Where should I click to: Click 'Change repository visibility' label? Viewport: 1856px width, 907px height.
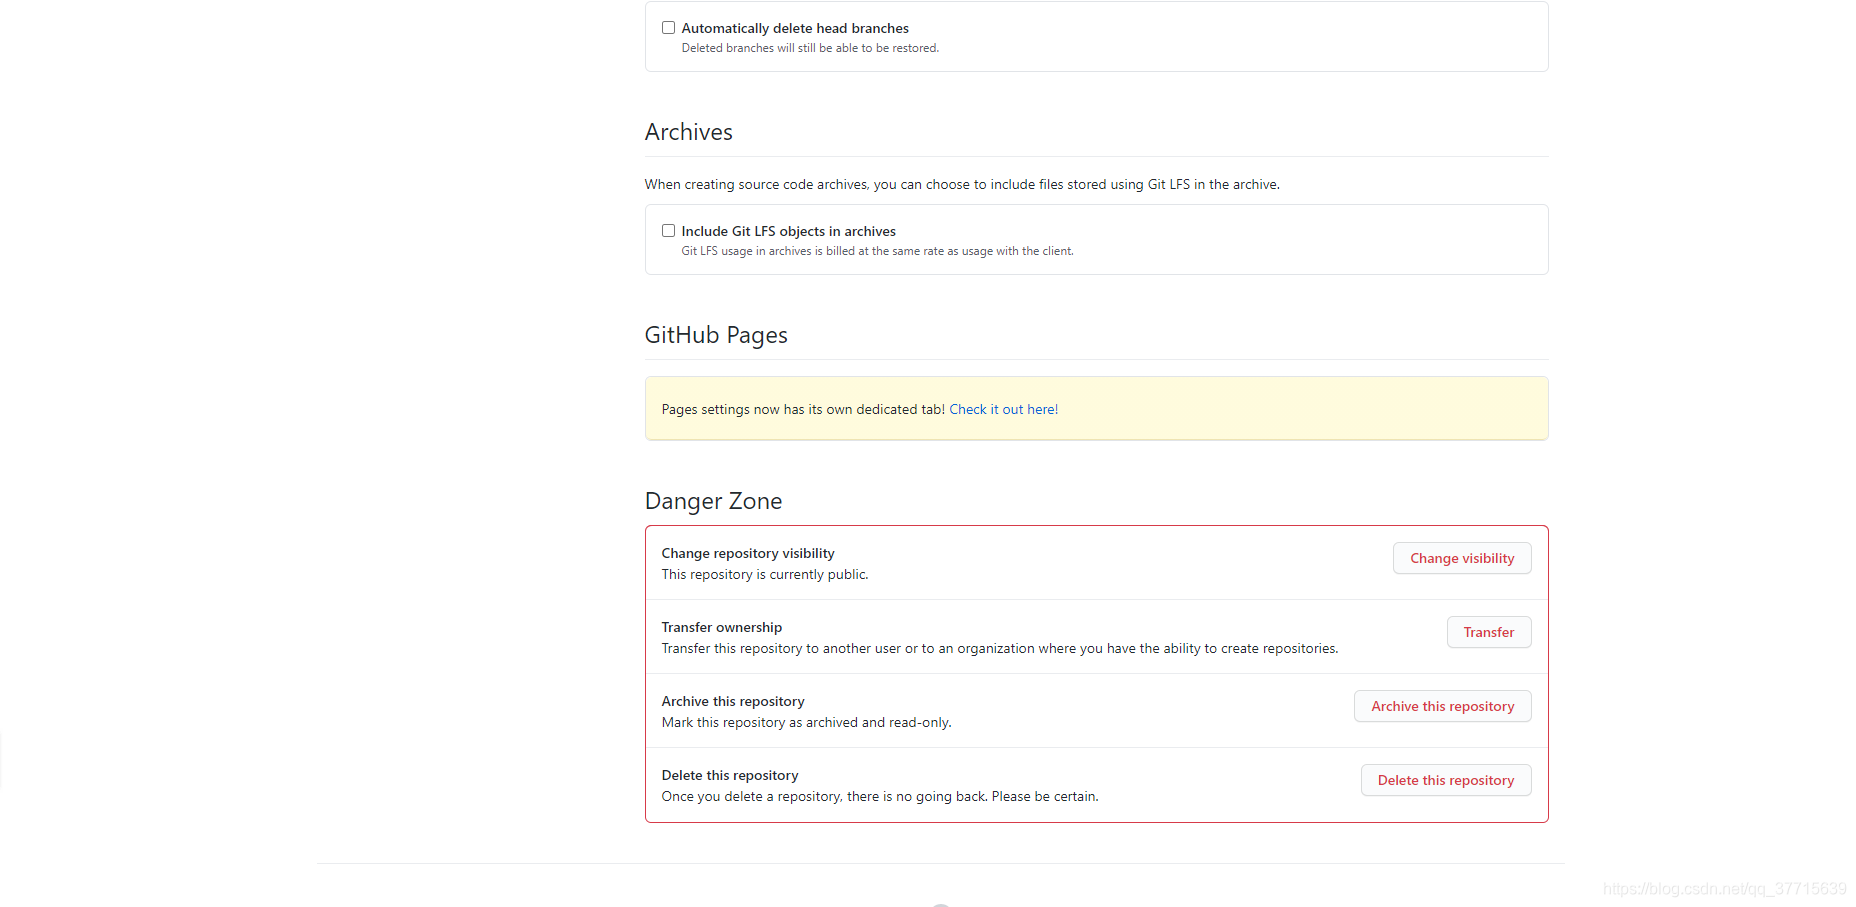(748, 553)
